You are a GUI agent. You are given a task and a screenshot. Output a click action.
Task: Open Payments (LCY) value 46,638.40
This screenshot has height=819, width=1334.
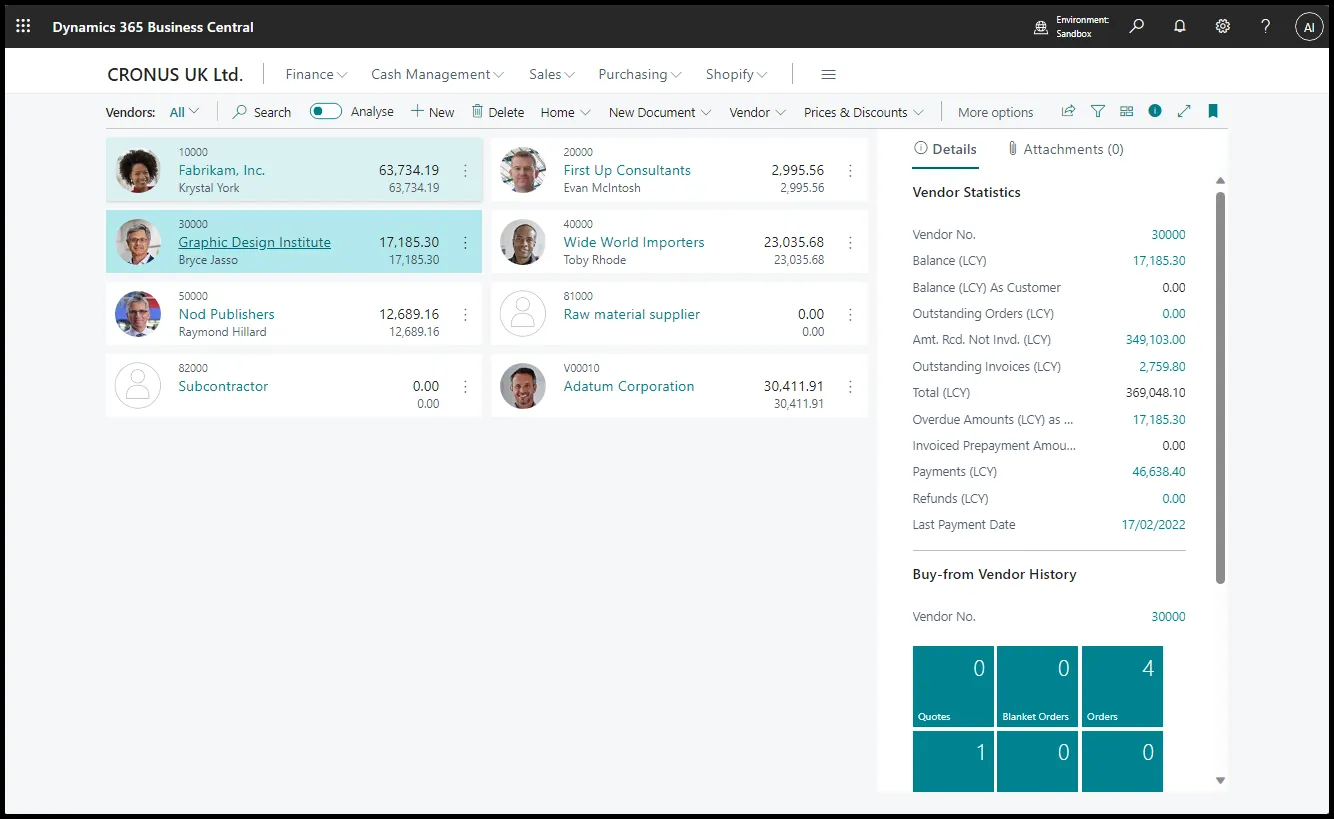click(x=1159, y=472)
